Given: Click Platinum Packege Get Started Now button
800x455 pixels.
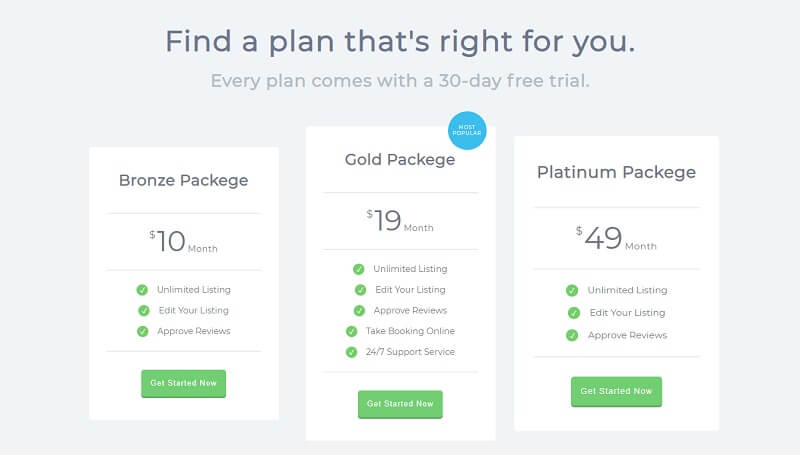Looking at the screenshot, I should pos(616,391).
